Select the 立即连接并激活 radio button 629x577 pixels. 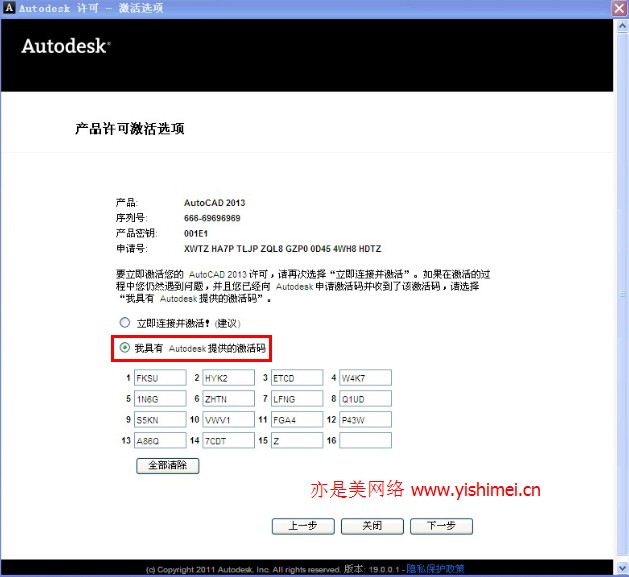coord(125,323)
